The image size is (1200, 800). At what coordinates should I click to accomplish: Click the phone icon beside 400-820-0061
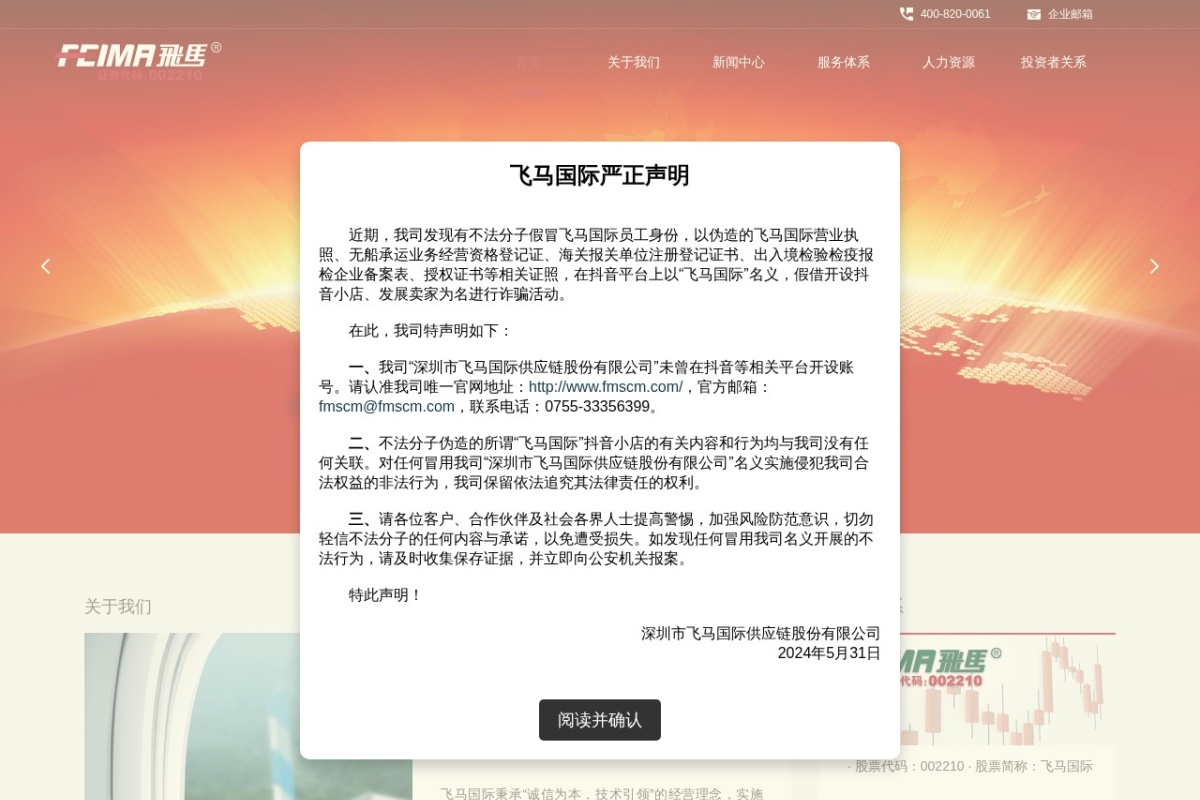pyautogui.click(x=906, y=14)
